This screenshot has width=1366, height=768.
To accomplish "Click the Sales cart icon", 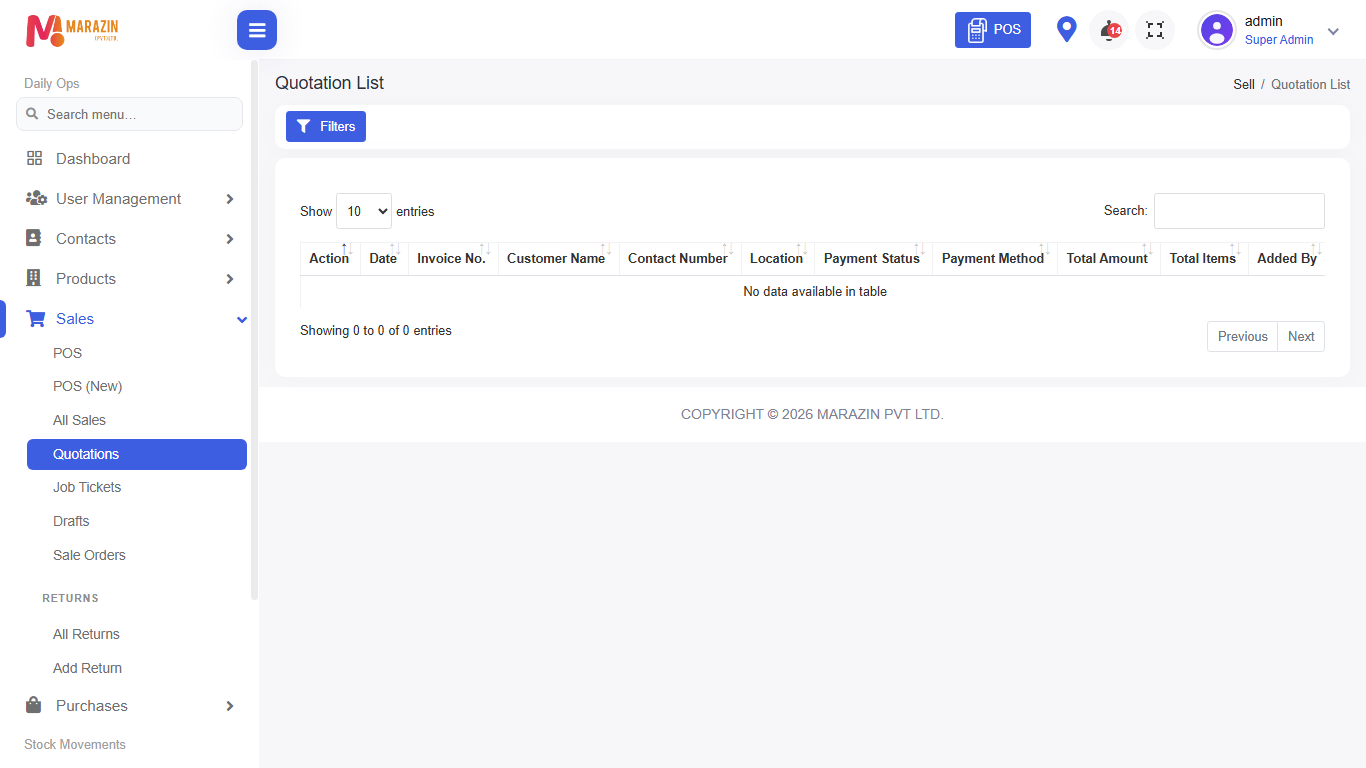I will tap(36, 318).
